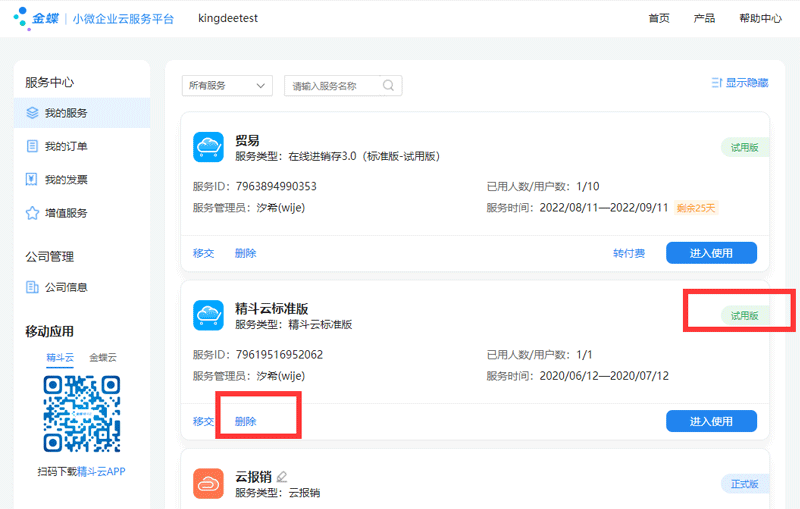
Task: Click the 云报销 orange icon
Action: (208, 483)
